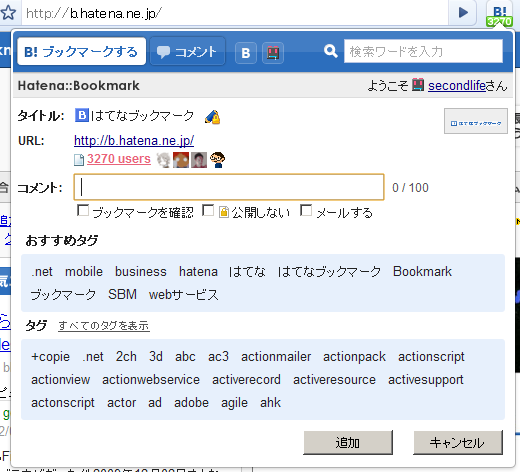Select tag activeresource
This screenshot has width=520, height=472.
[334, 380]
